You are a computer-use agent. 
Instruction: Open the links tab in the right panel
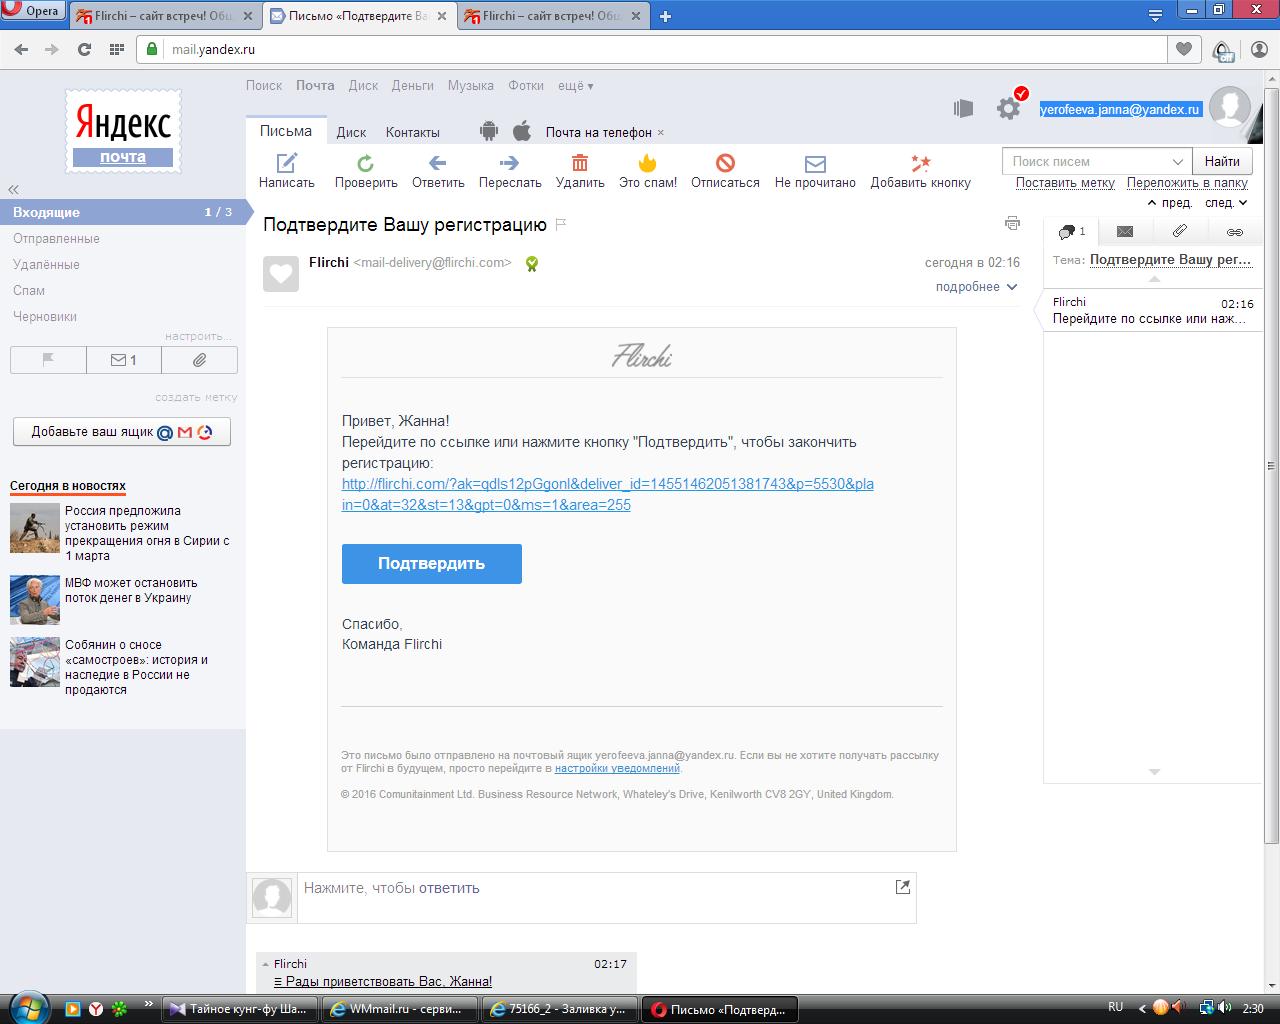[1235, 232]
